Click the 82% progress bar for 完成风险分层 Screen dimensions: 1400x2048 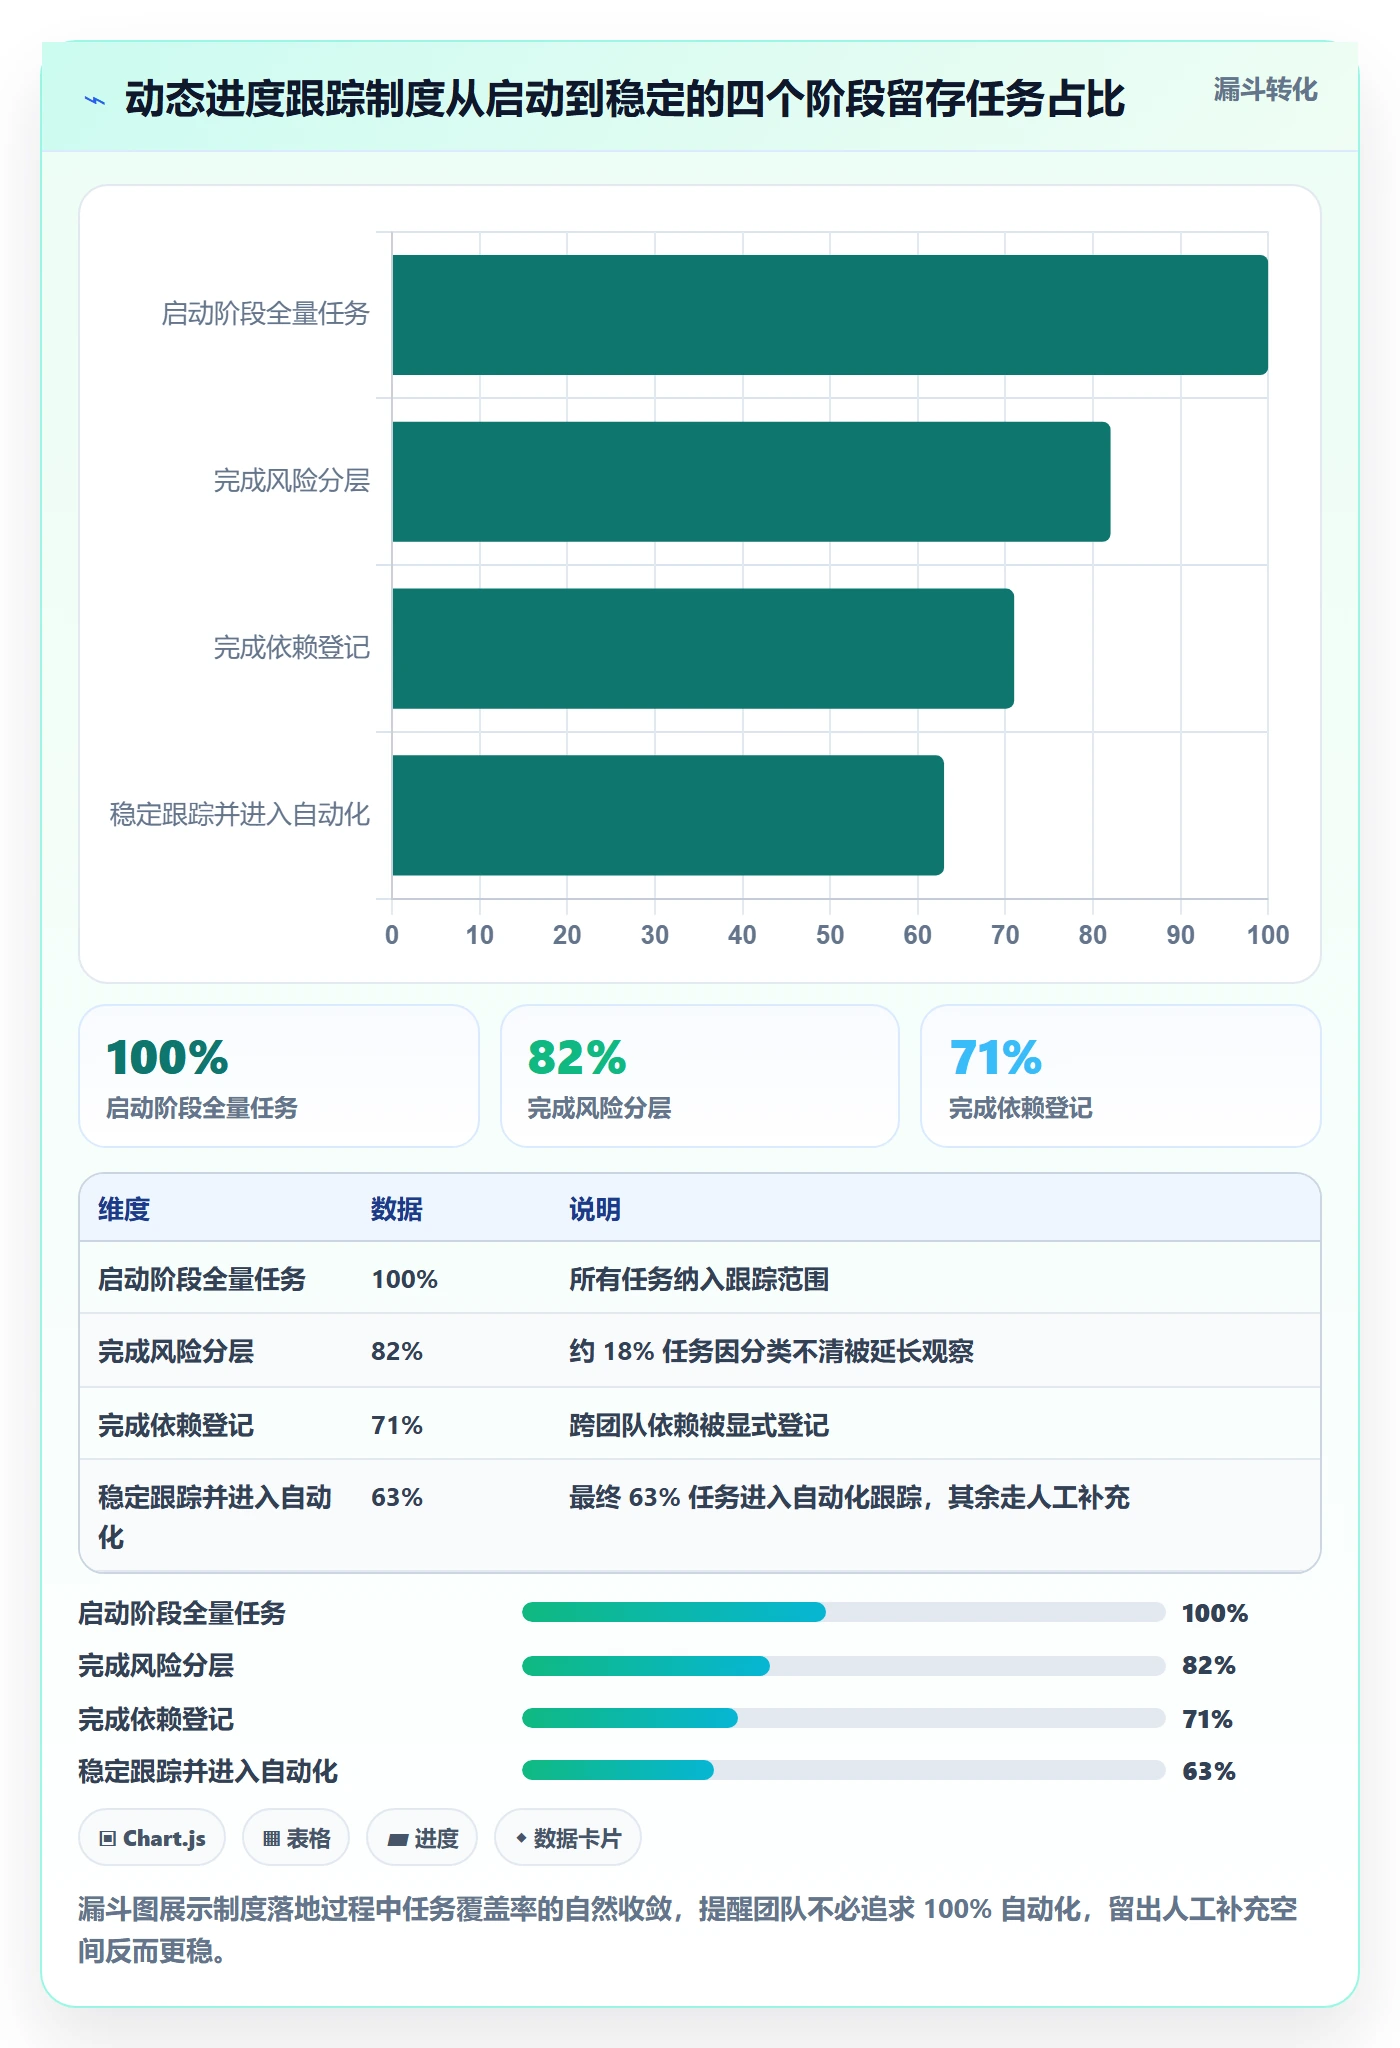[843, 1665]
